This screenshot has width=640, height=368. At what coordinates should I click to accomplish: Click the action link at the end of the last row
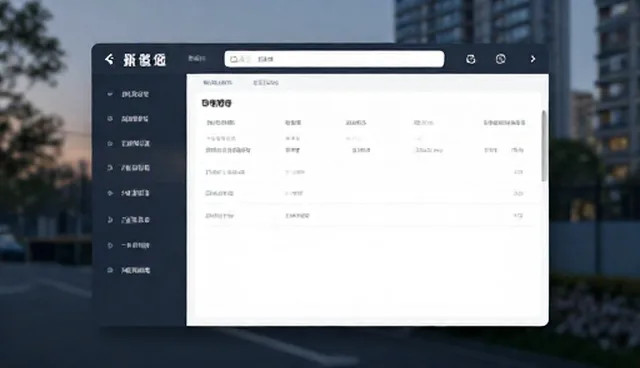point(518,215)
